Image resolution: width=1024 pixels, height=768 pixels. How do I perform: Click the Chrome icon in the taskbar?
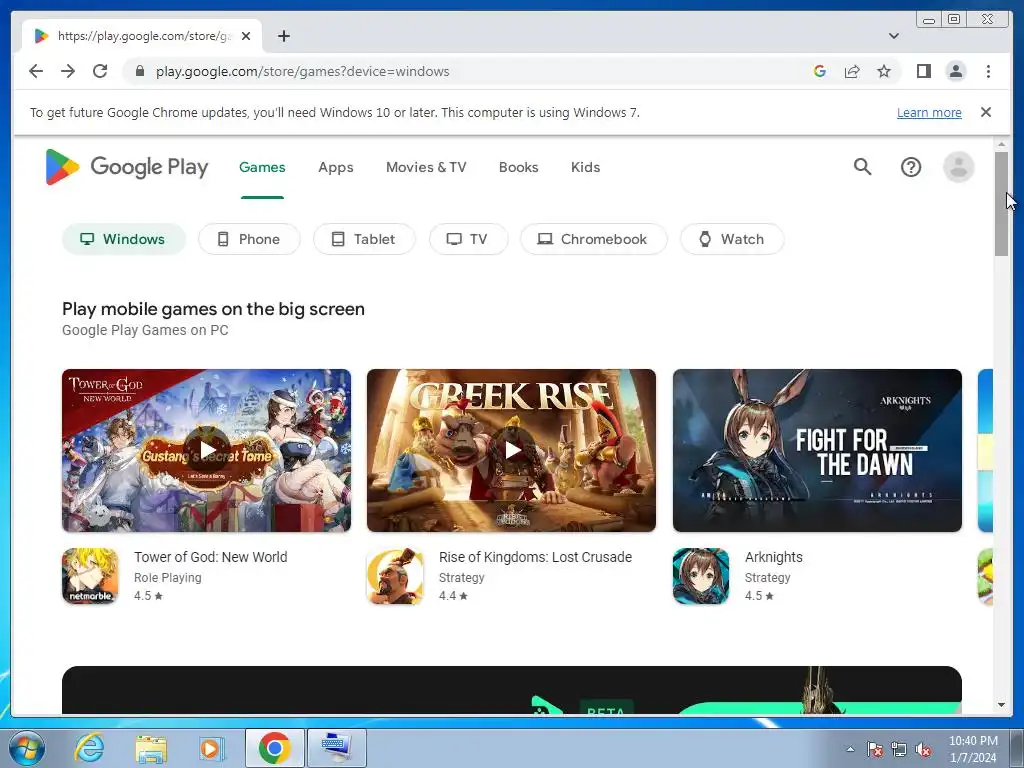point(274,748)
